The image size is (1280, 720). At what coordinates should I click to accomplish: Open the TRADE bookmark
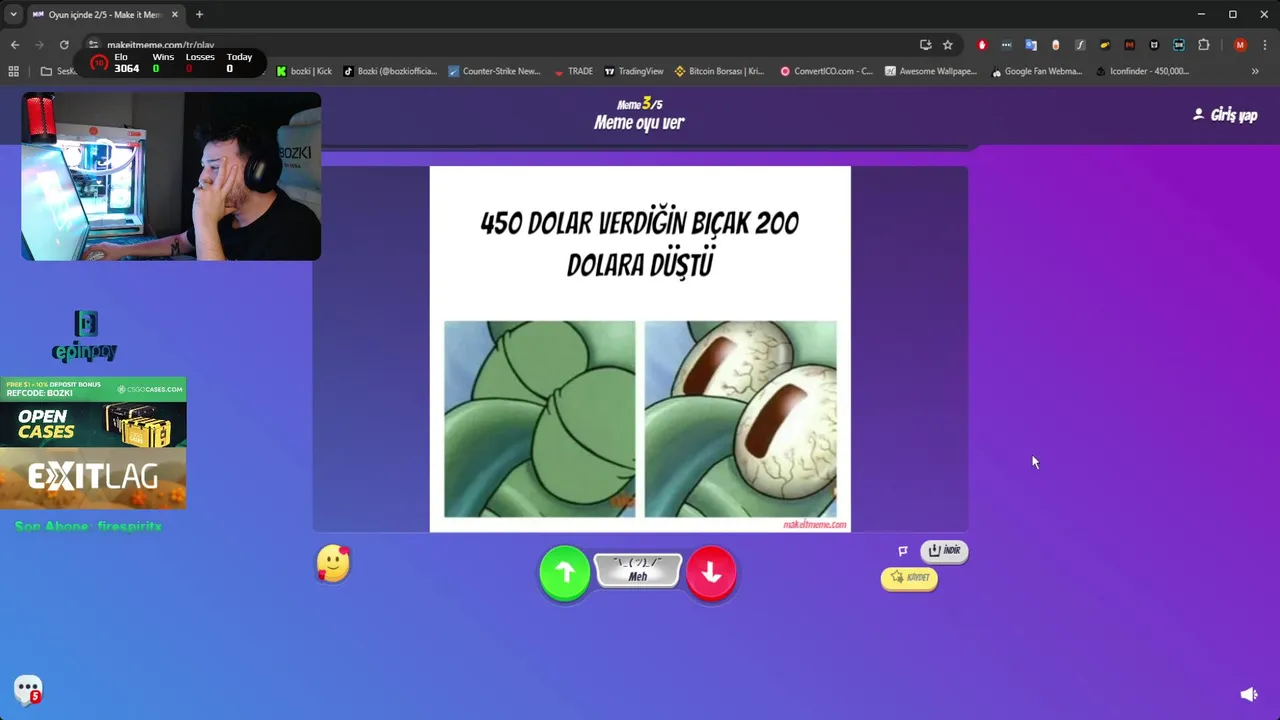click(x=572, y=71)
